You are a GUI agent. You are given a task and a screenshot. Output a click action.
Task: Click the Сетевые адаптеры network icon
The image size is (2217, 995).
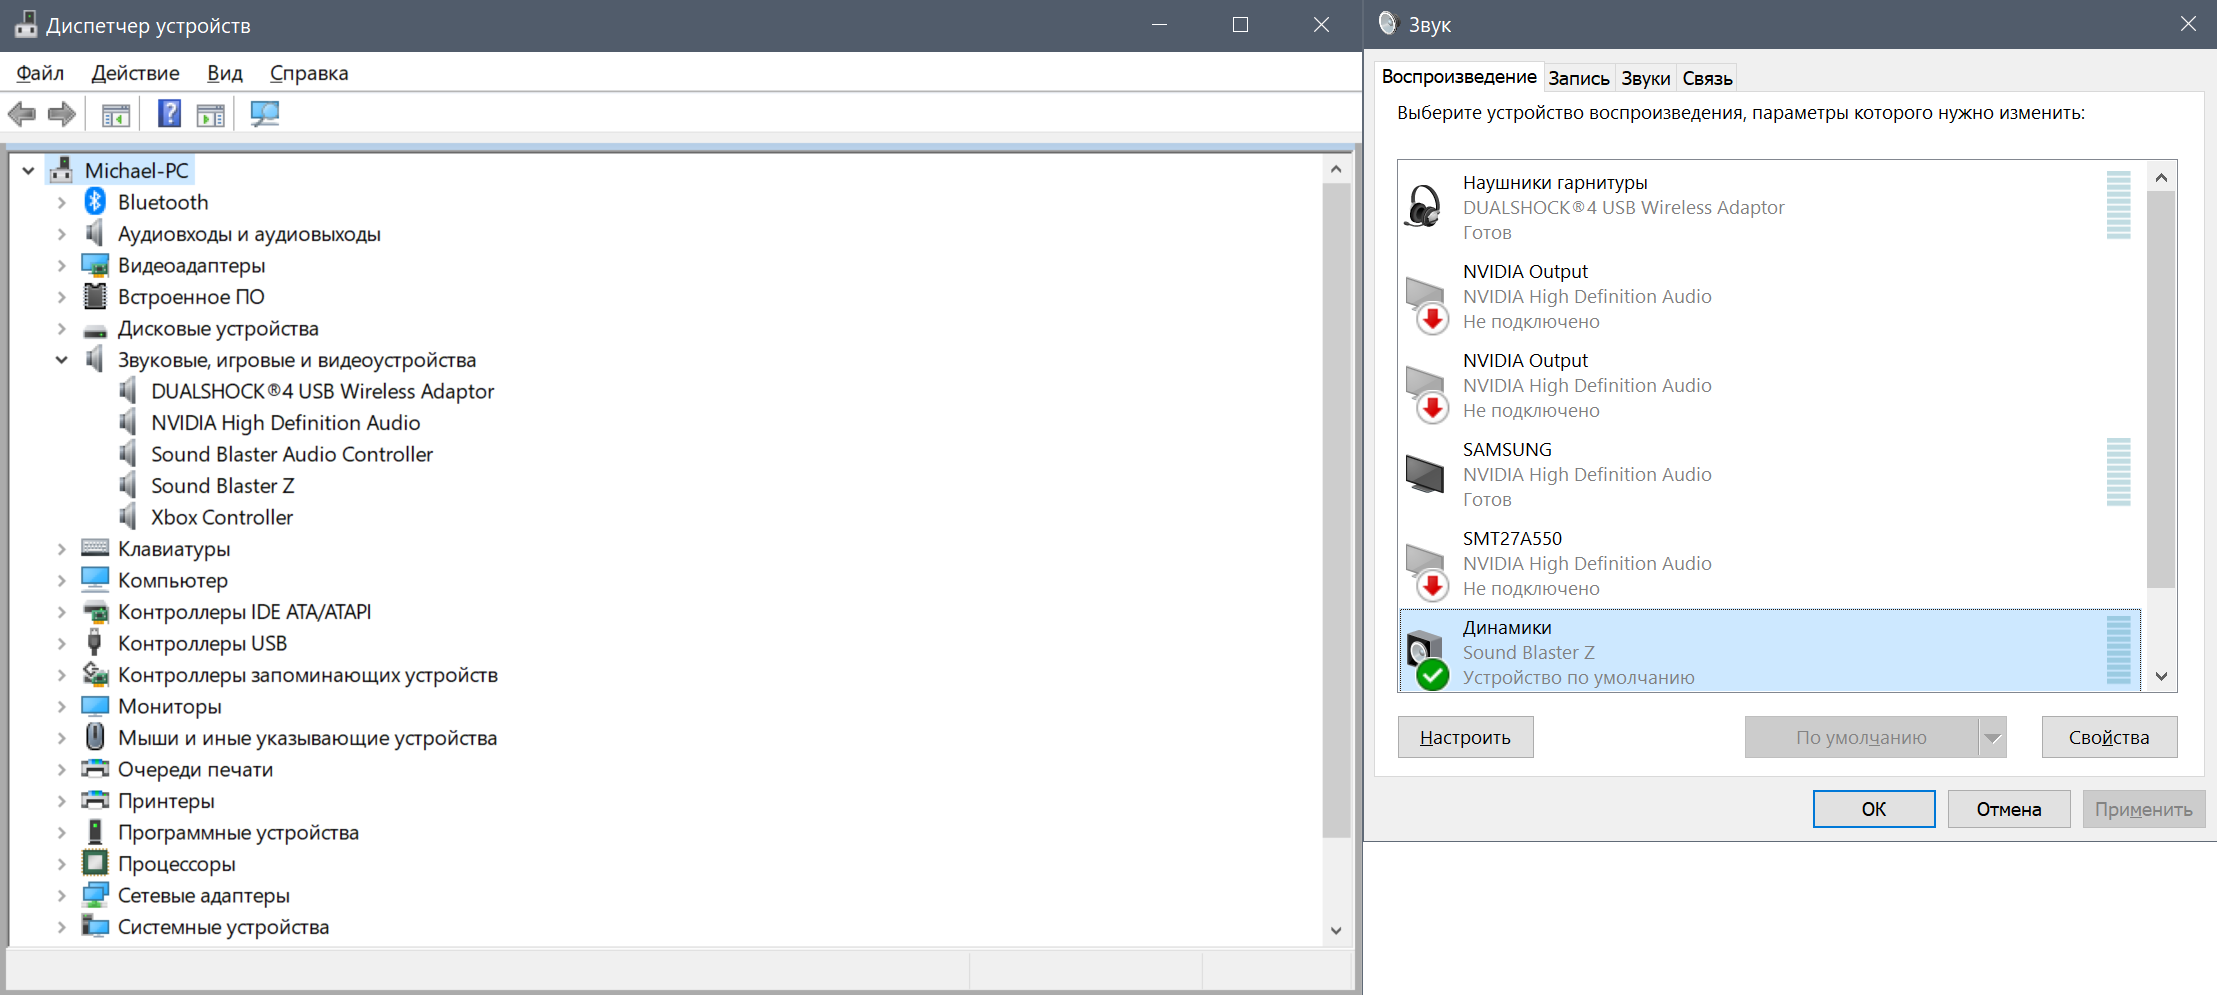click(x=95, y=895)
